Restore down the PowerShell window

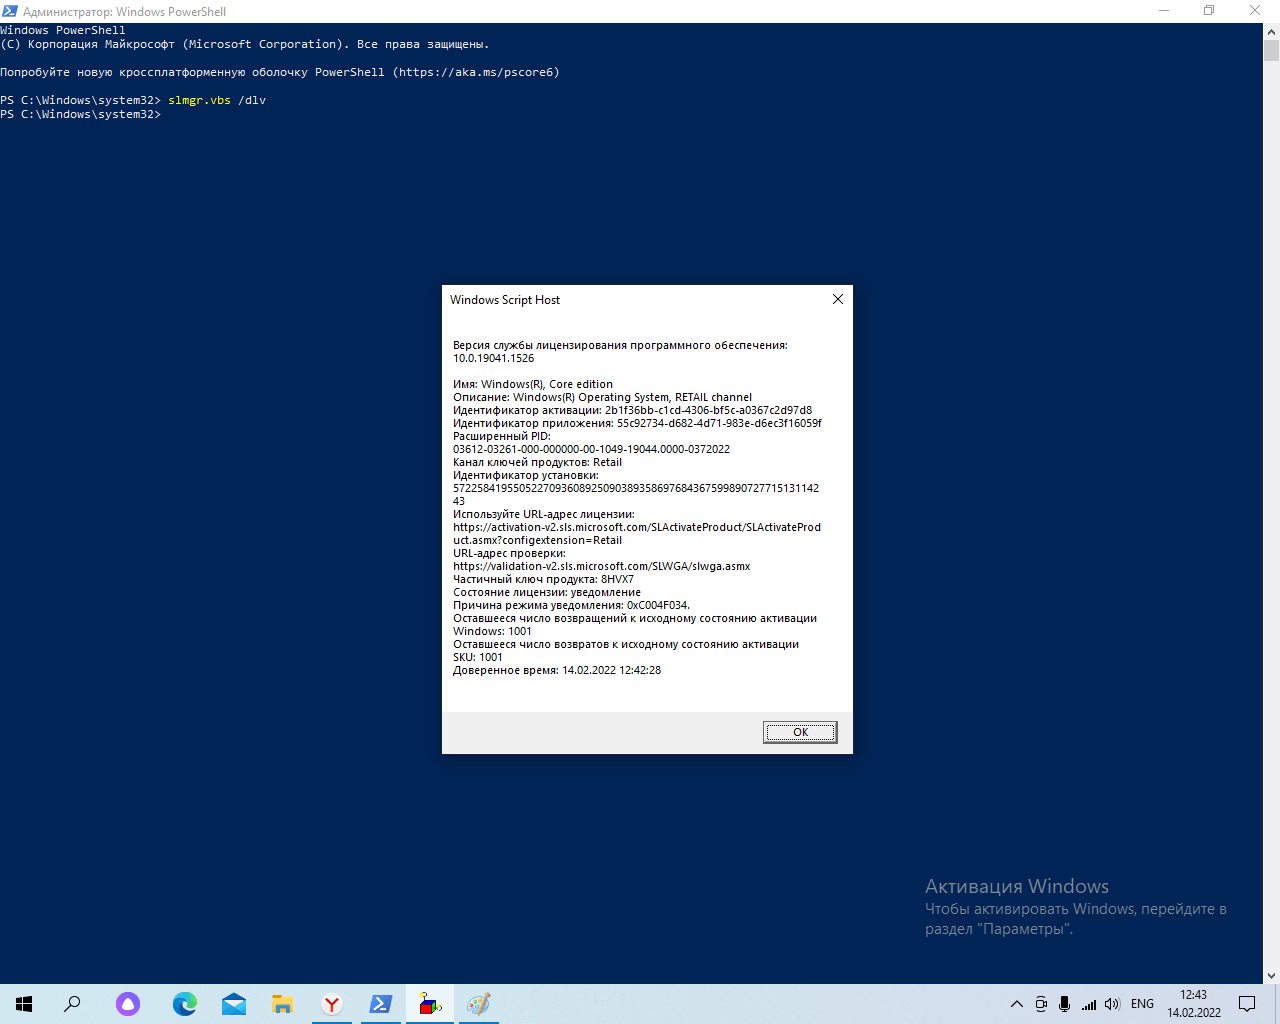1209,11
